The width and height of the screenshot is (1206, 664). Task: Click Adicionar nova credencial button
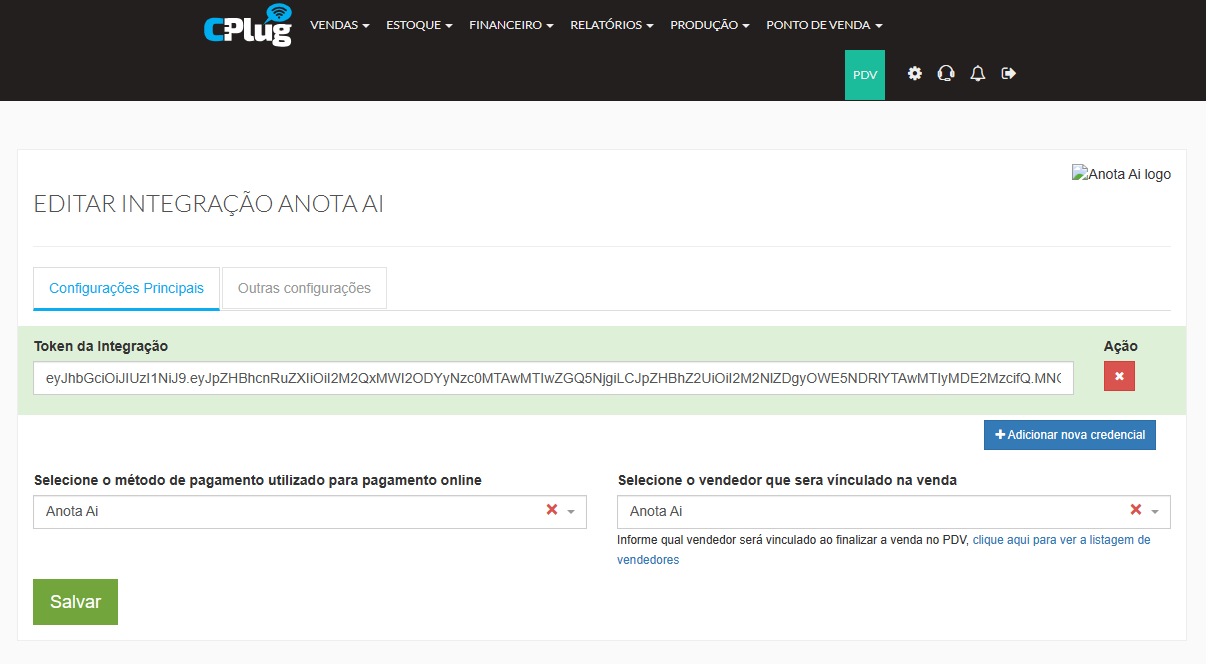1070,435
